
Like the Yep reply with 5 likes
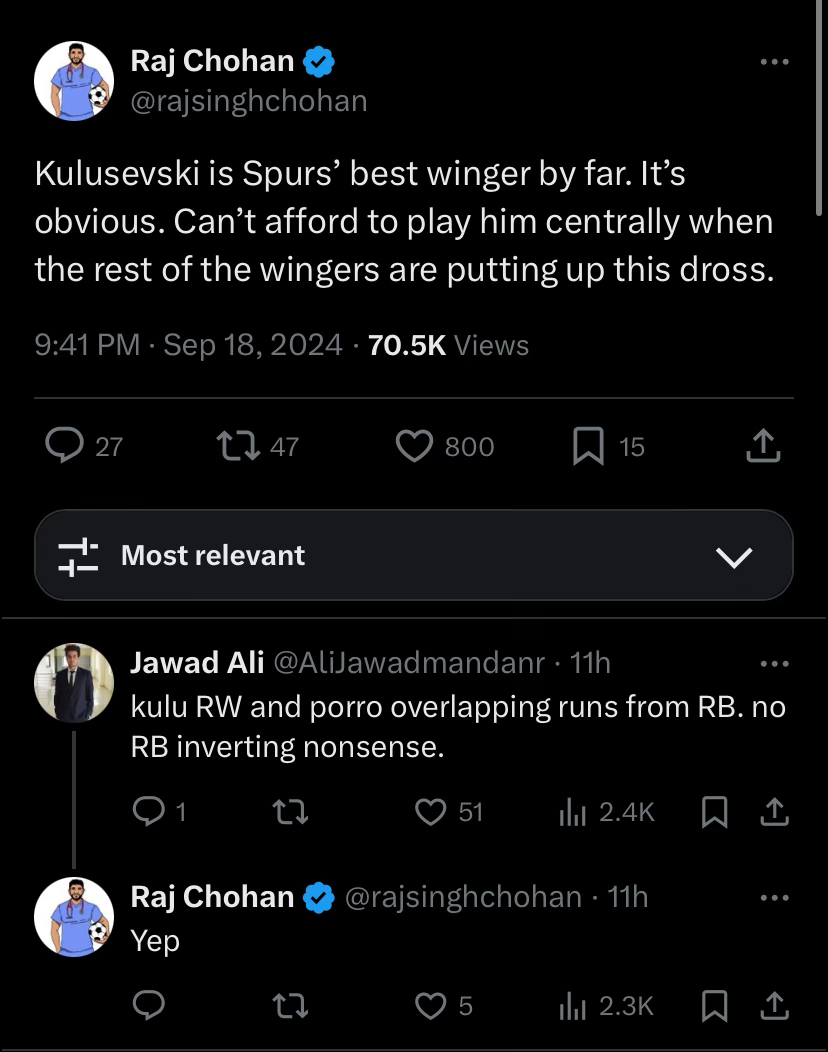click(x=431, y=1006)
